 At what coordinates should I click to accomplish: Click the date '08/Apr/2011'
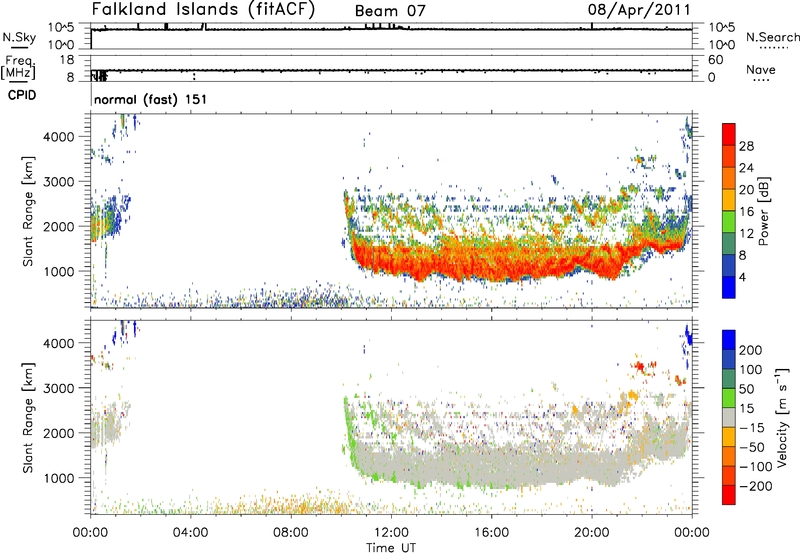click(x=639, y=10)
